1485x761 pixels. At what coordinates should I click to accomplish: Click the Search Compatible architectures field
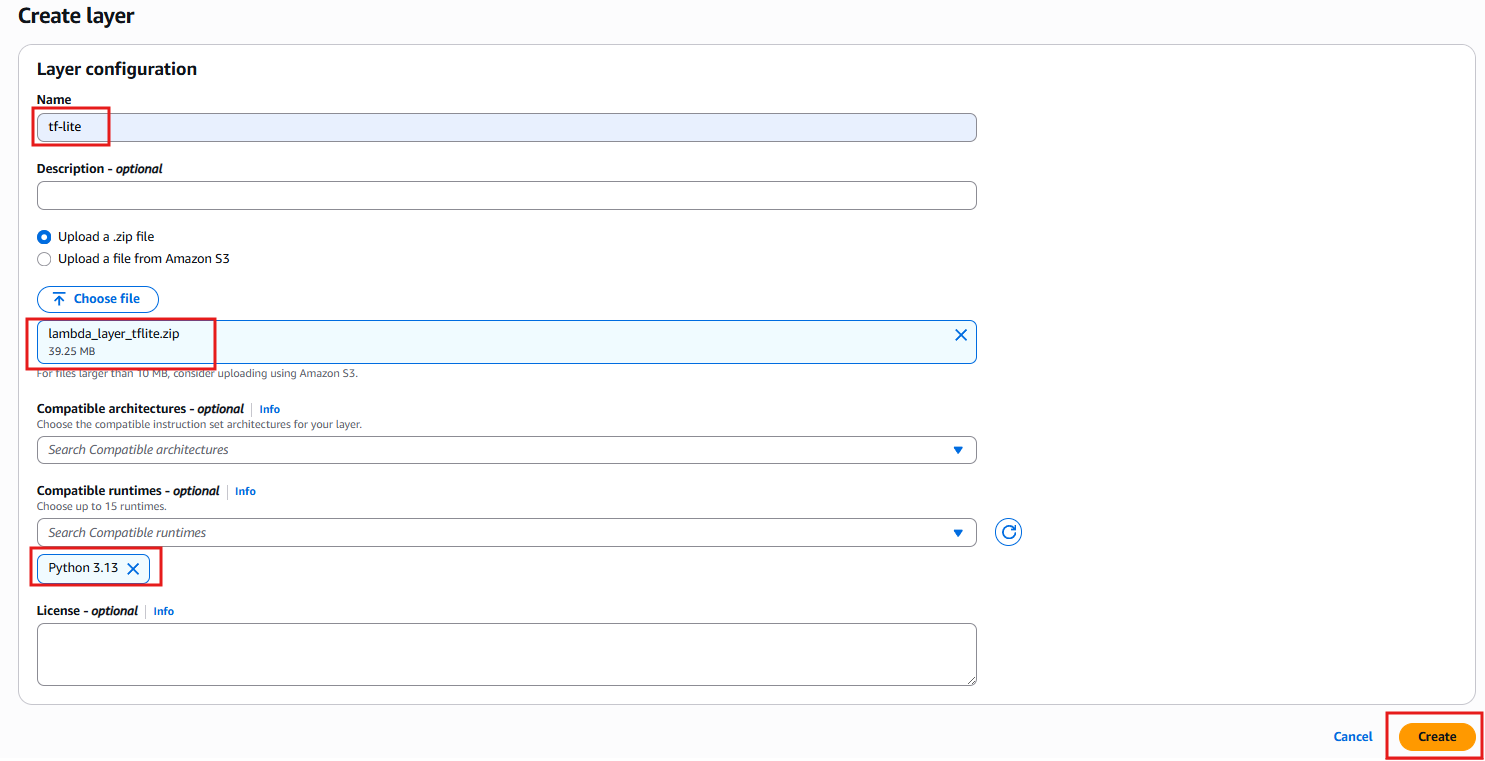pos(490,450)
